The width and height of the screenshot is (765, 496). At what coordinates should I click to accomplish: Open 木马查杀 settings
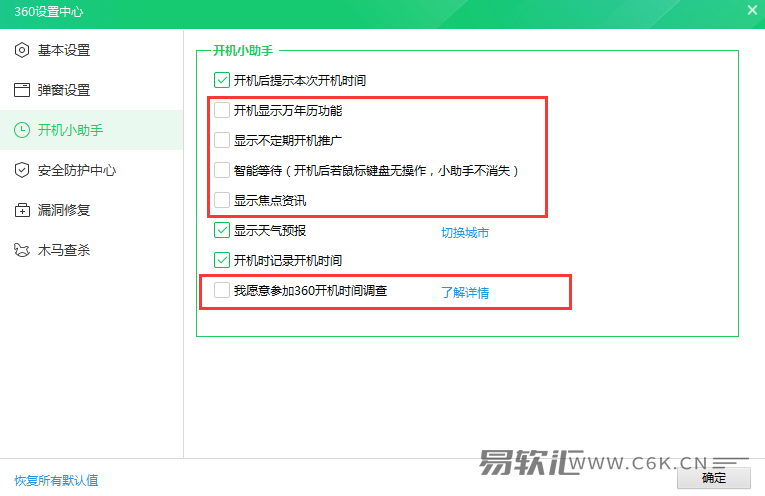tap(92, 250)
